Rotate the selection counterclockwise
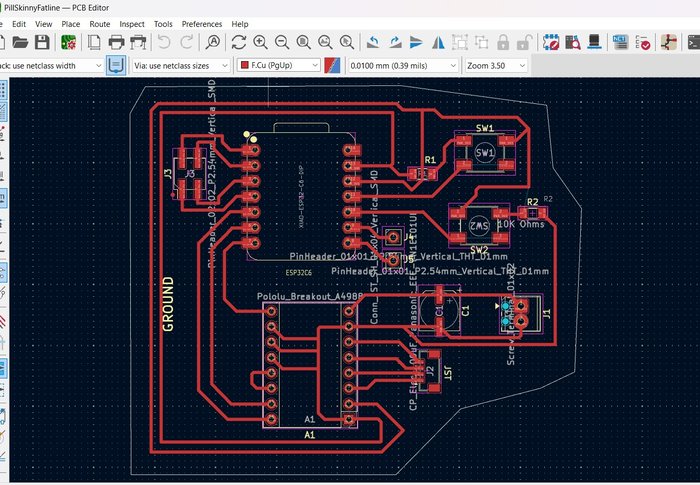This screenshot has width=700, height=485. [x=373, y=42]
